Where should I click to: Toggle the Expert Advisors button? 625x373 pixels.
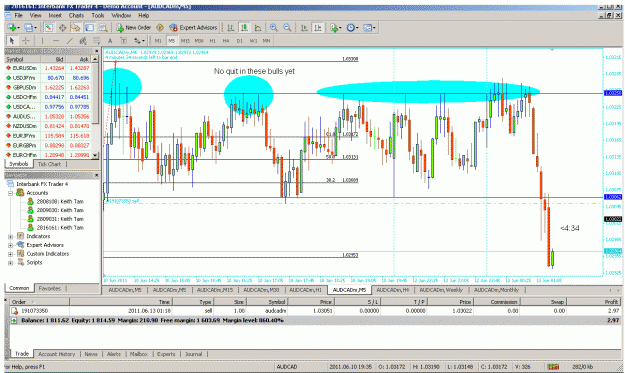tap(193, 27)
